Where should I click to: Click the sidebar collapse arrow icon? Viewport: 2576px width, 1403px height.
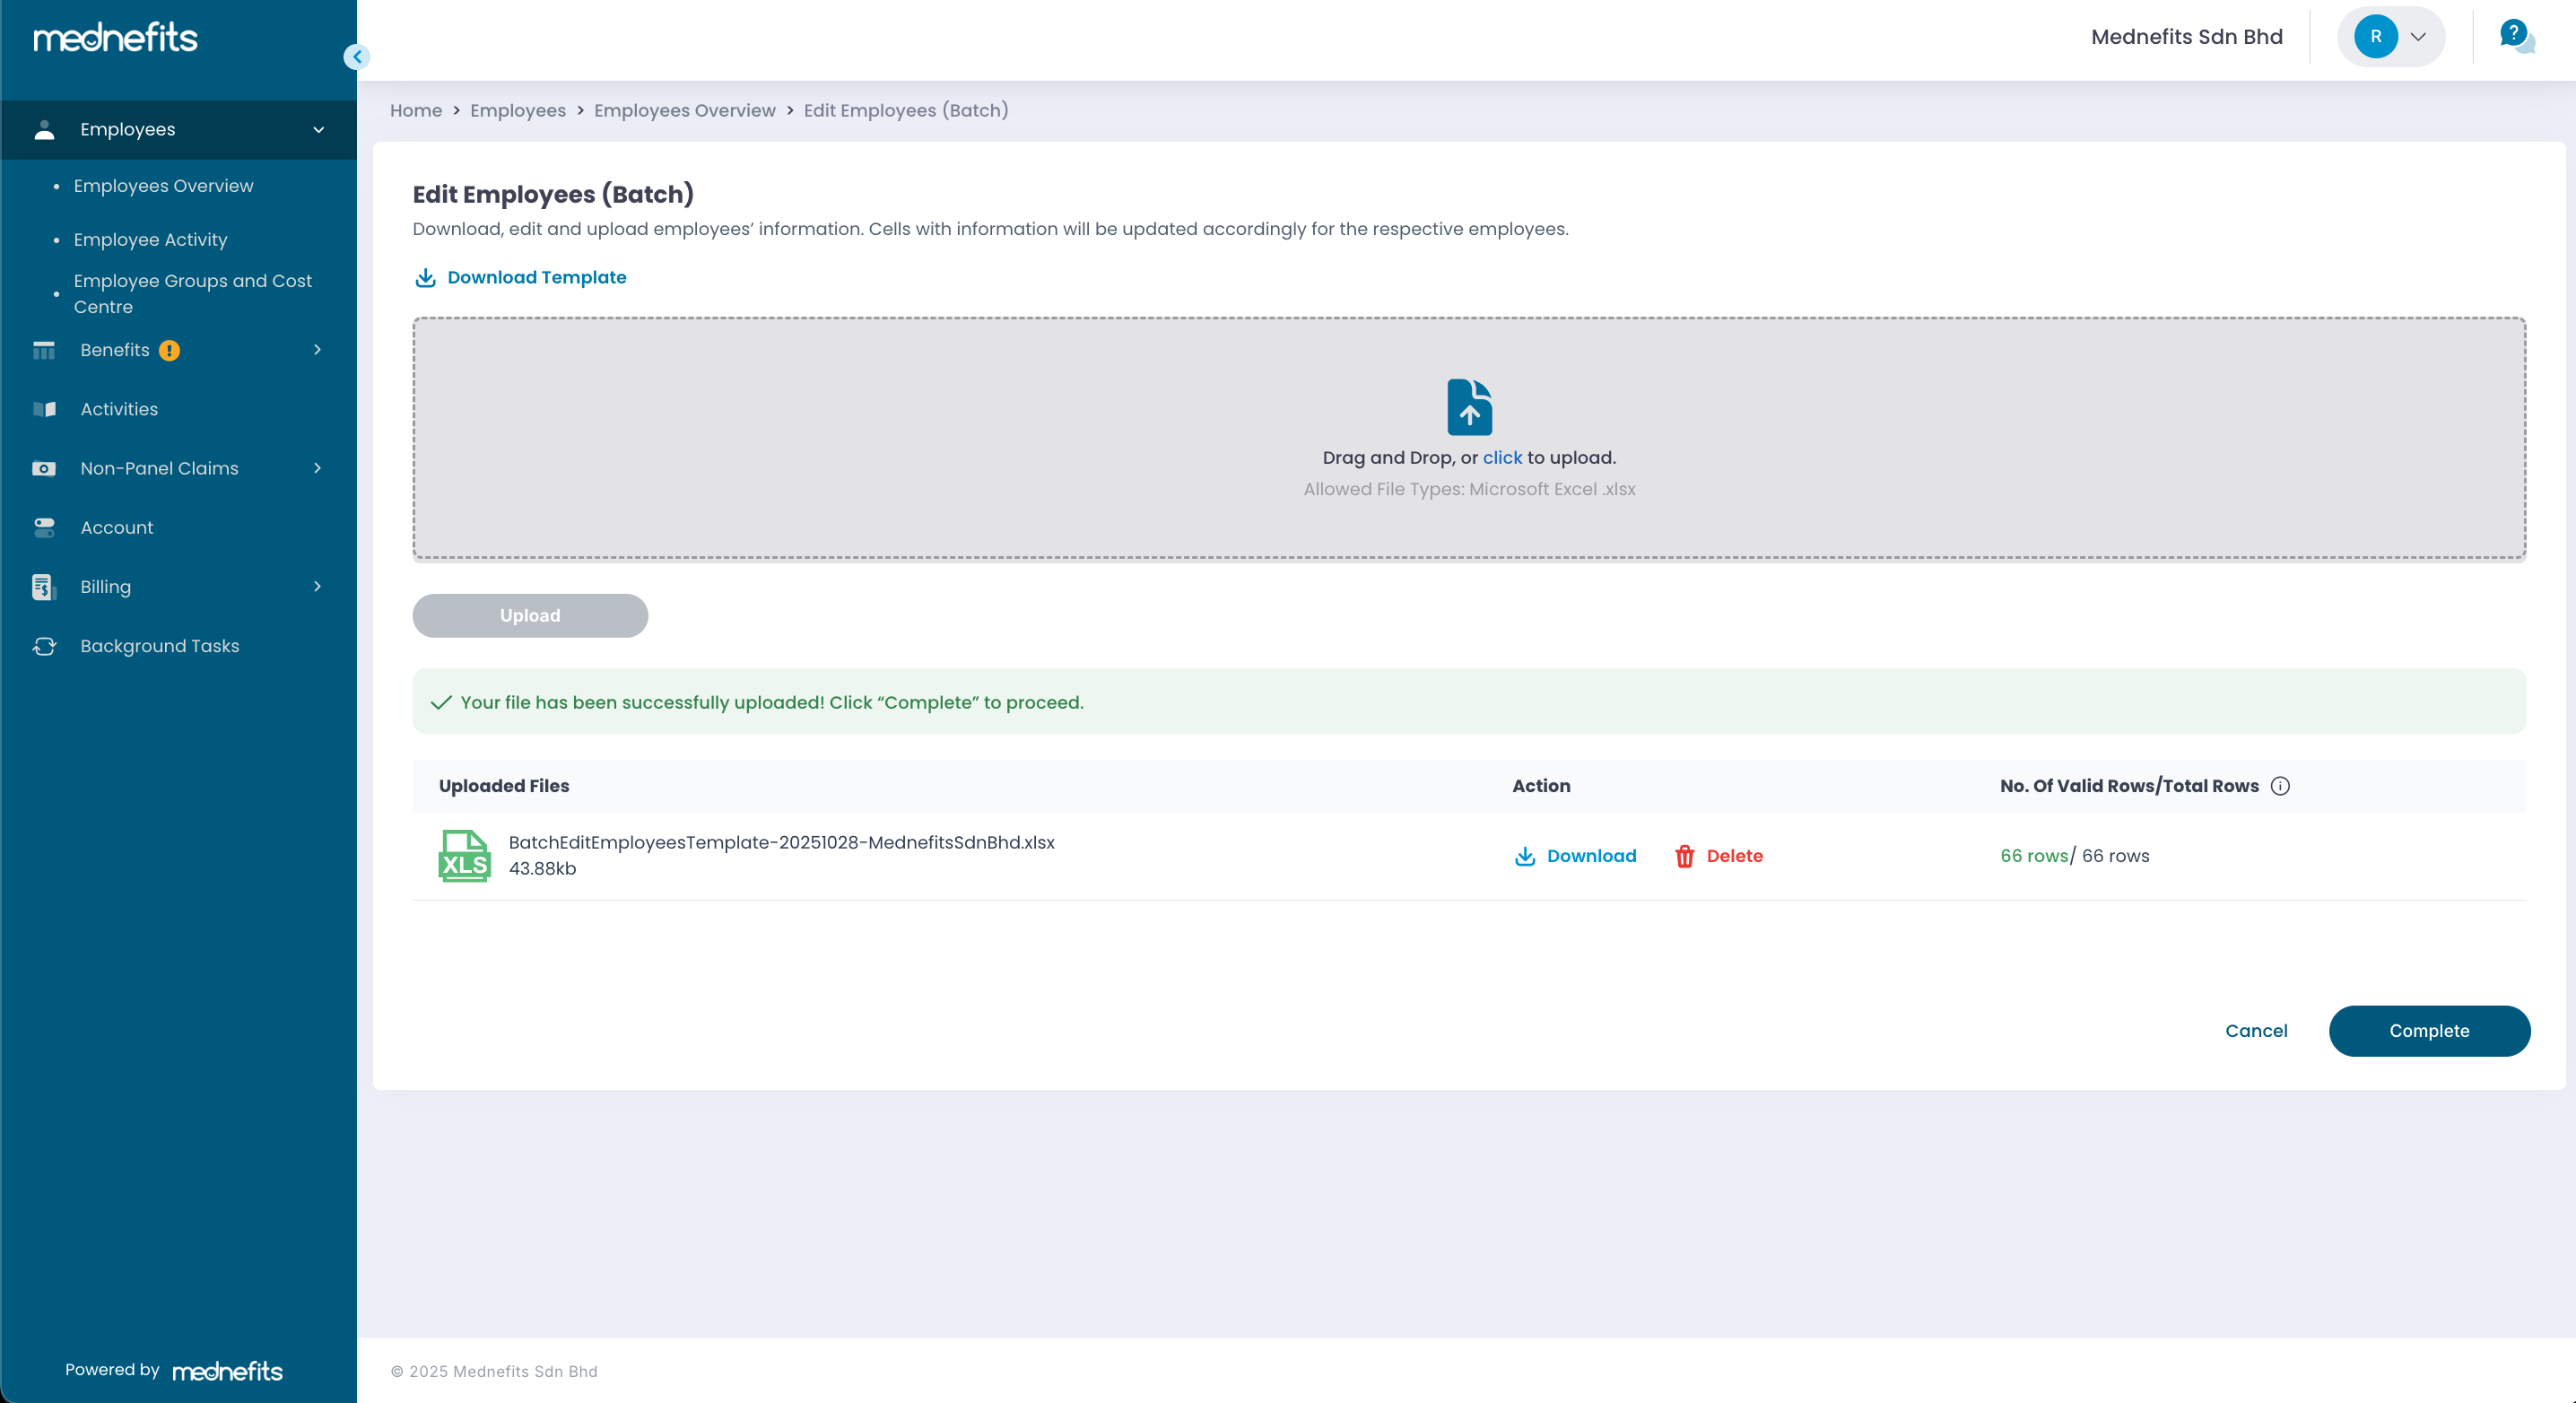[357, 57]
